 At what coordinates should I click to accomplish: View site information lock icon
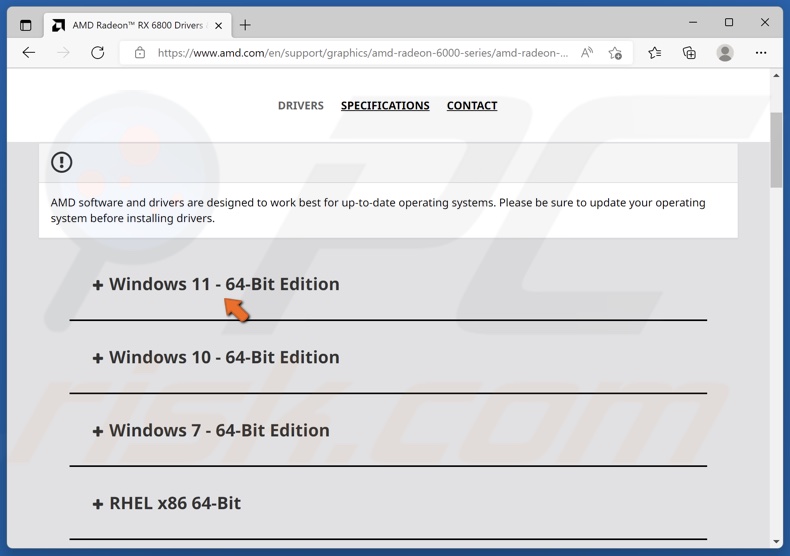(140, 52)
